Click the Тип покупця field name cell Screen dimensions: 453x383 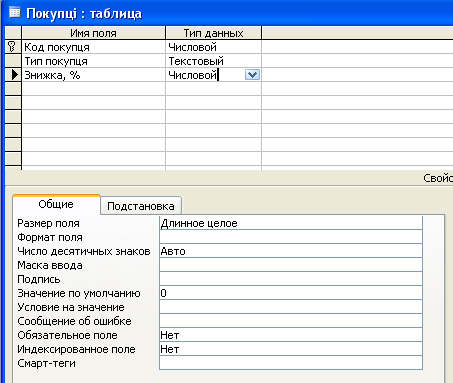point(93,61)
